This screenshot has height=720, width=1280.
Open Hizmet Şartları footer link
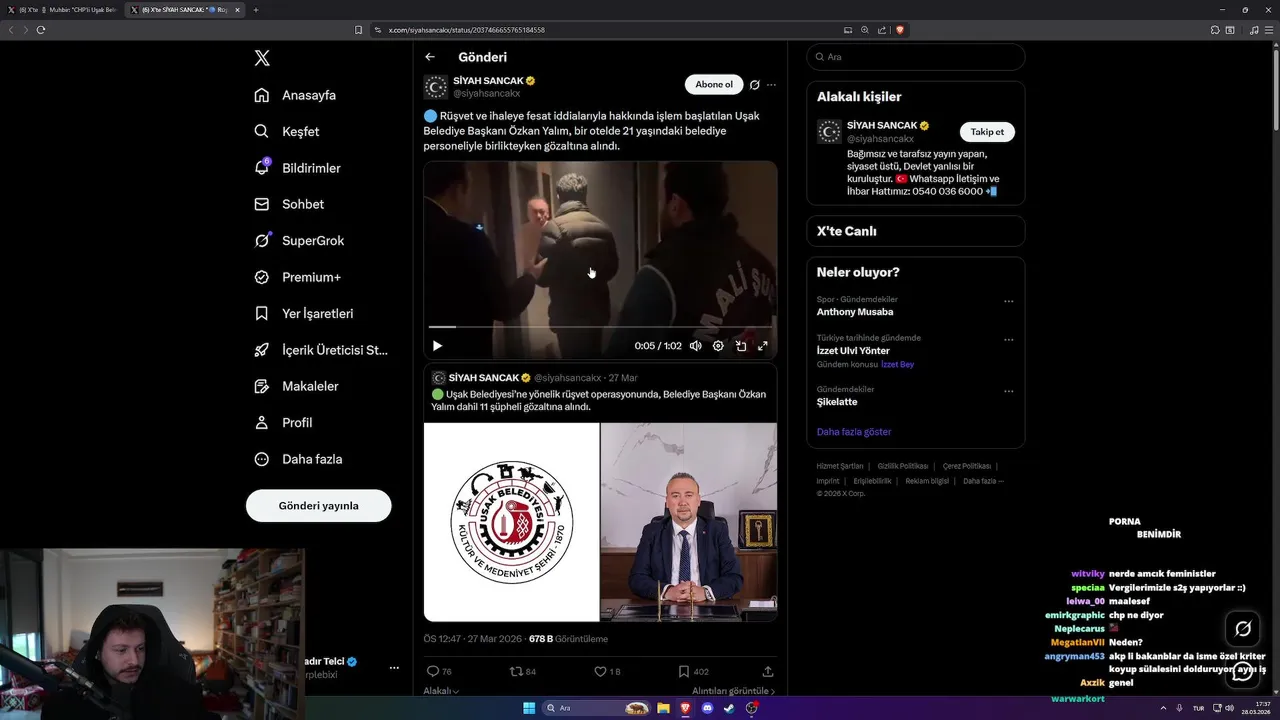click(840, 466)
